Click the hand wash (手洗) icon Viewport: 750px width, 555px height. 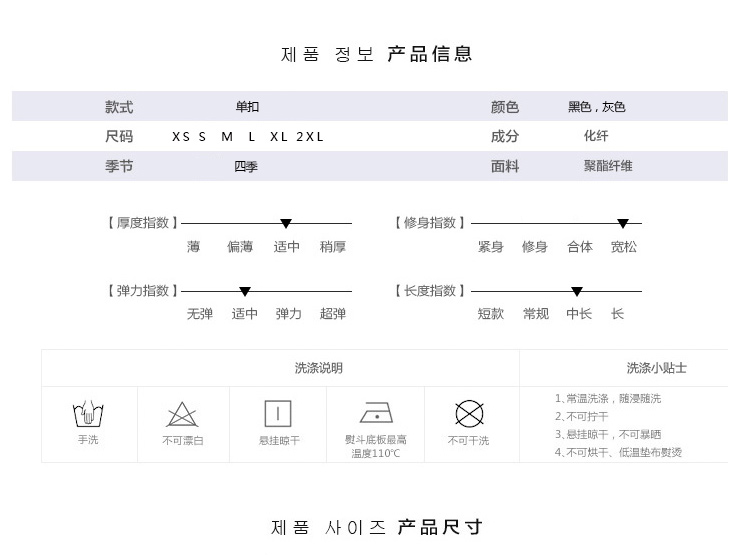pos(88,414)
